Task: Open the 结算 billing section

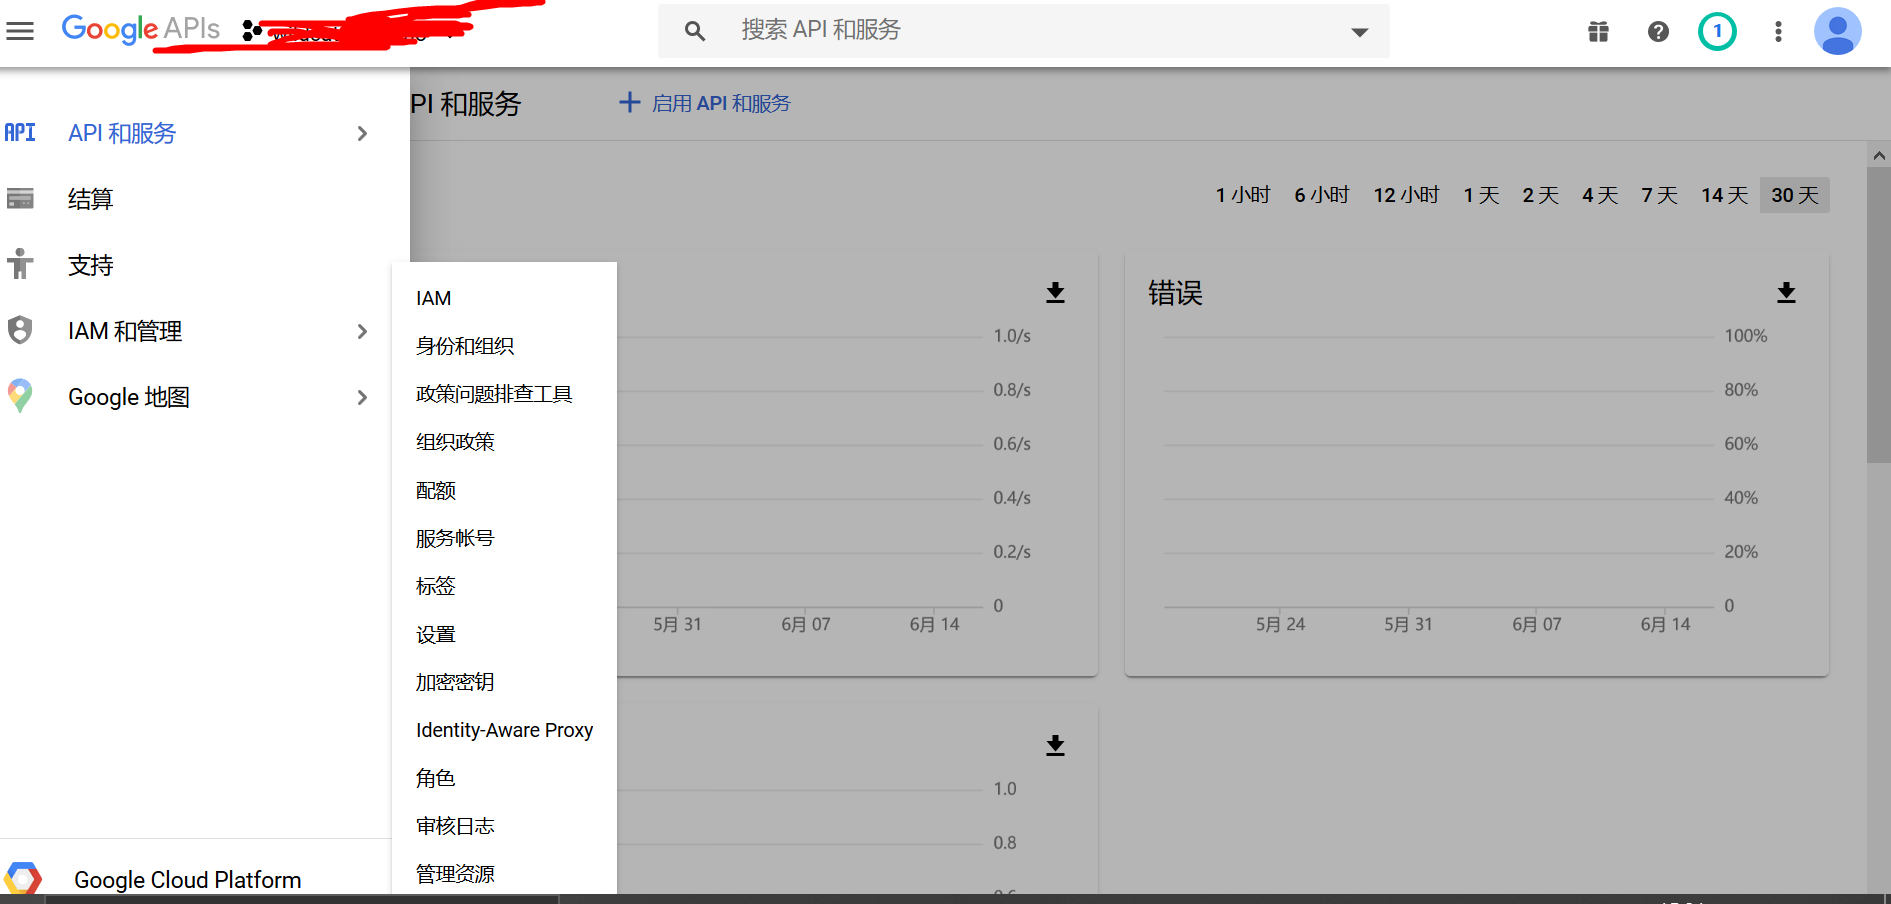Action: 90,198
